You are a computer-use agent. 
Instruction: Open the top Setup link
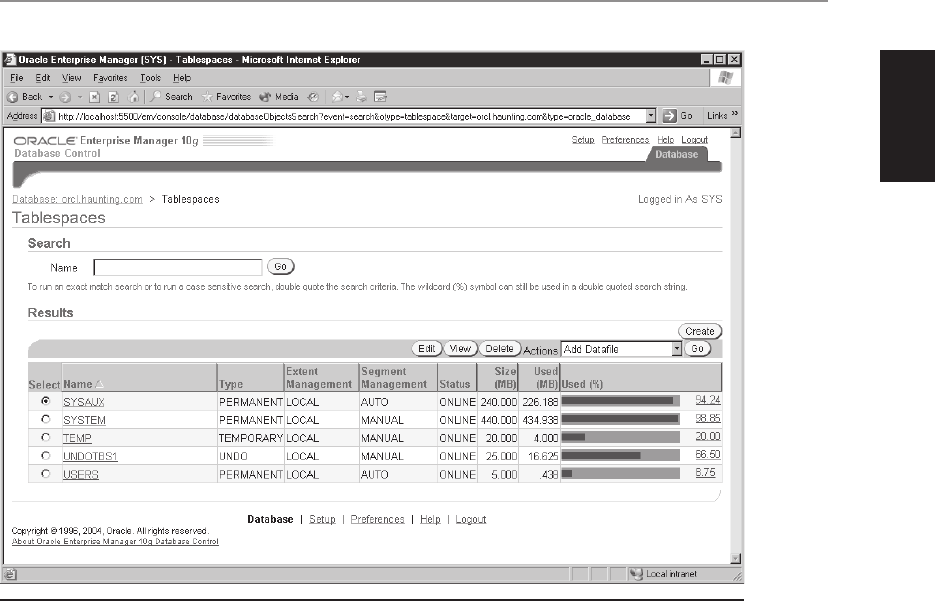click(x=583, y=140)
